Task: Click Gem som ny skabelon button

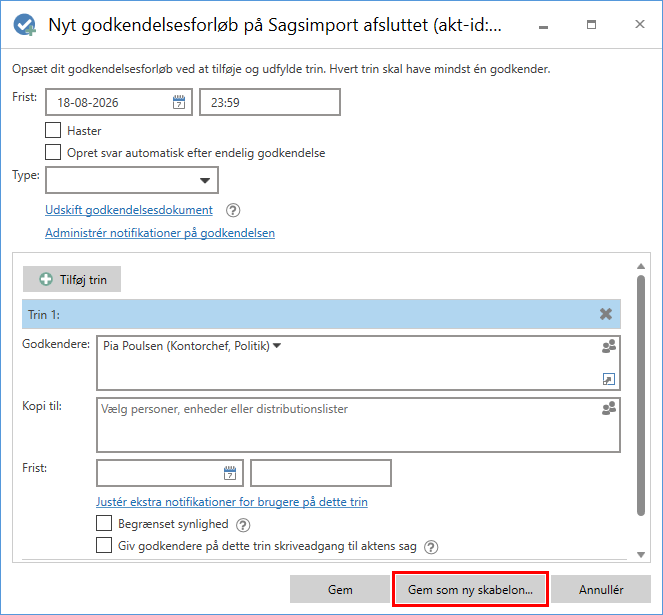Action: 470,589
